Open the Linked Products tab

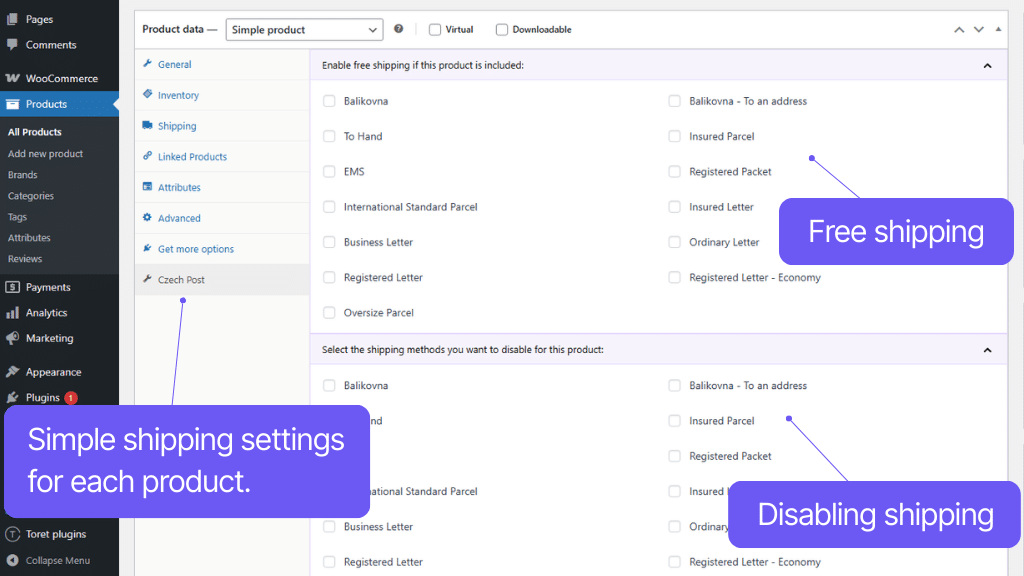click(x=222, y=157)
